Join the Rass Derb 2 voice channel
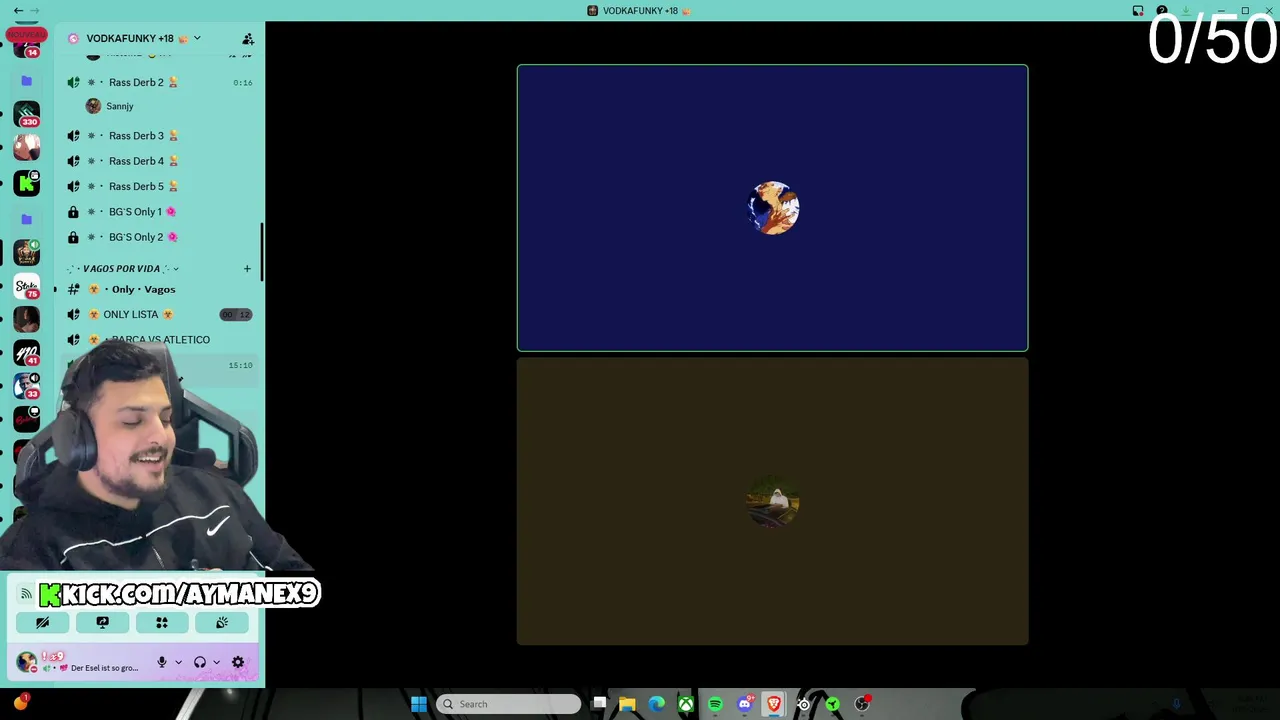The height and width of the screenshot is (720, 1280). [160, 82]
